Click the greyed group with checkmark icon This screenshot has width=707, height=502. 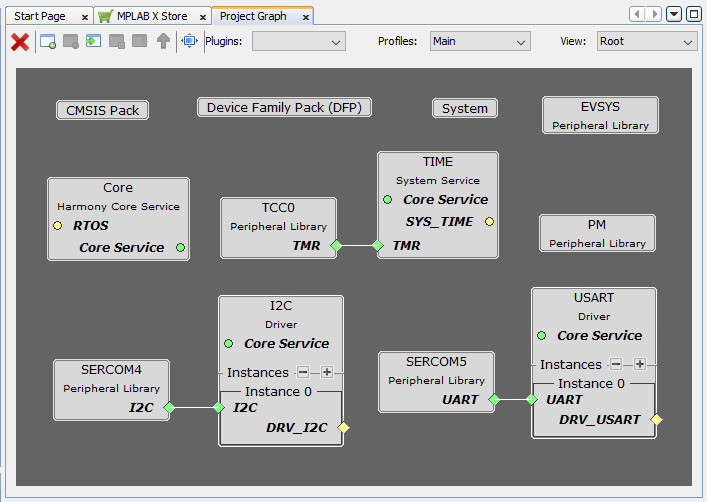(x=117, y=41)
